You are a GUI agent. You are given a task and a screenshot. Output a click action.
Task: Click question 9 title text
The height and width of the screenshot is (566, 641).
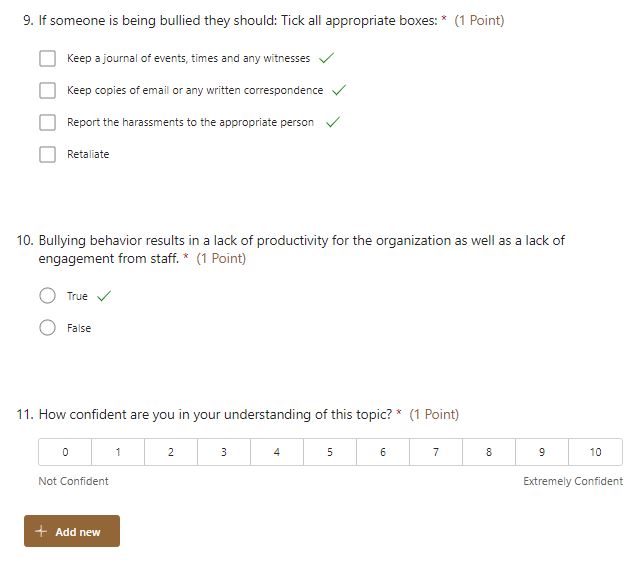[x=238, y=20]
